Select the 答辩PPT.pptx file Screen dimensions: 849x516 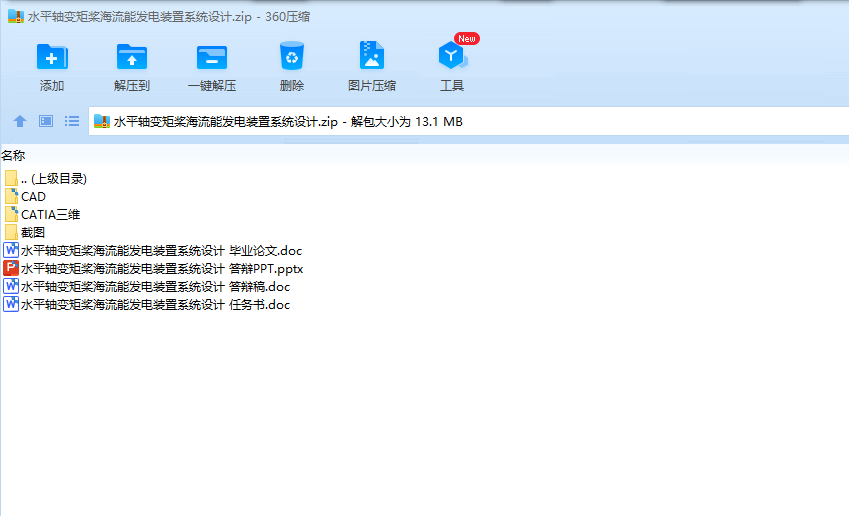click(153, 269)
